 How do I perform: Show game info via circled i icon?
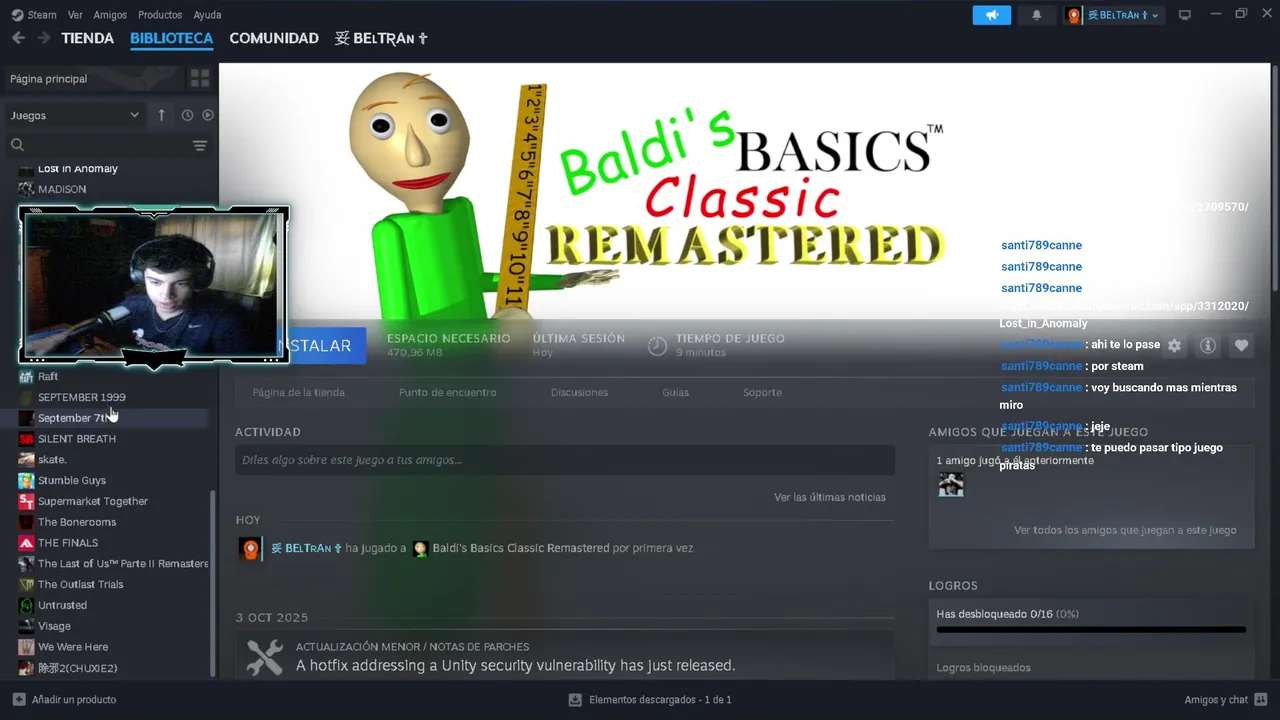click(x=1208, y=345)
